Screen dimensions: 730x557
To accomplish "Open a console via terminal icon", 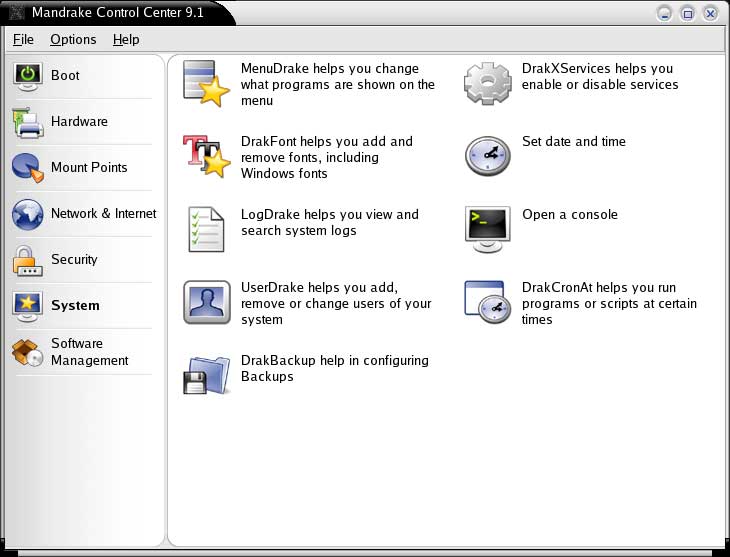I will (488, 229).
